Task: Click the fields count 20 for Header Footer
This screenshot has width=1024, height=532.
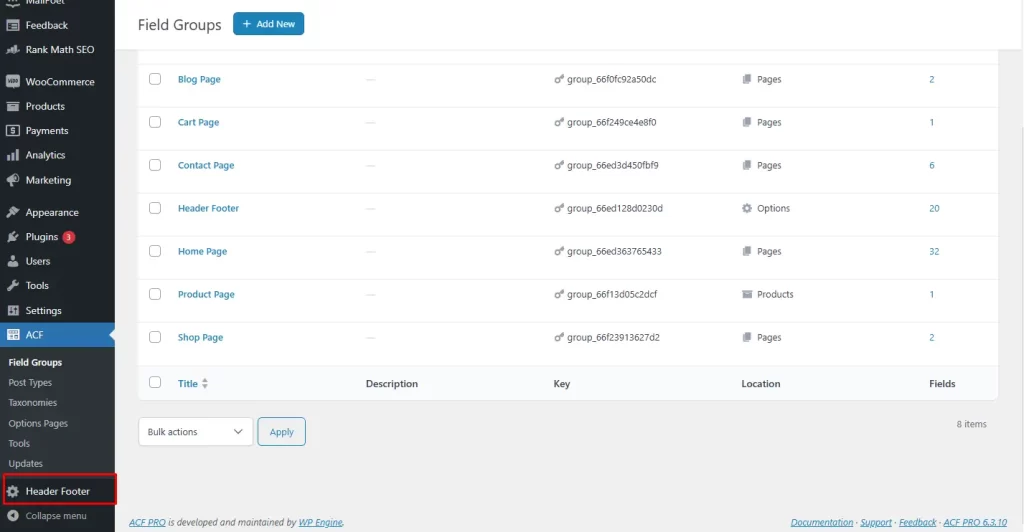Action: click(x=934, y=208)
